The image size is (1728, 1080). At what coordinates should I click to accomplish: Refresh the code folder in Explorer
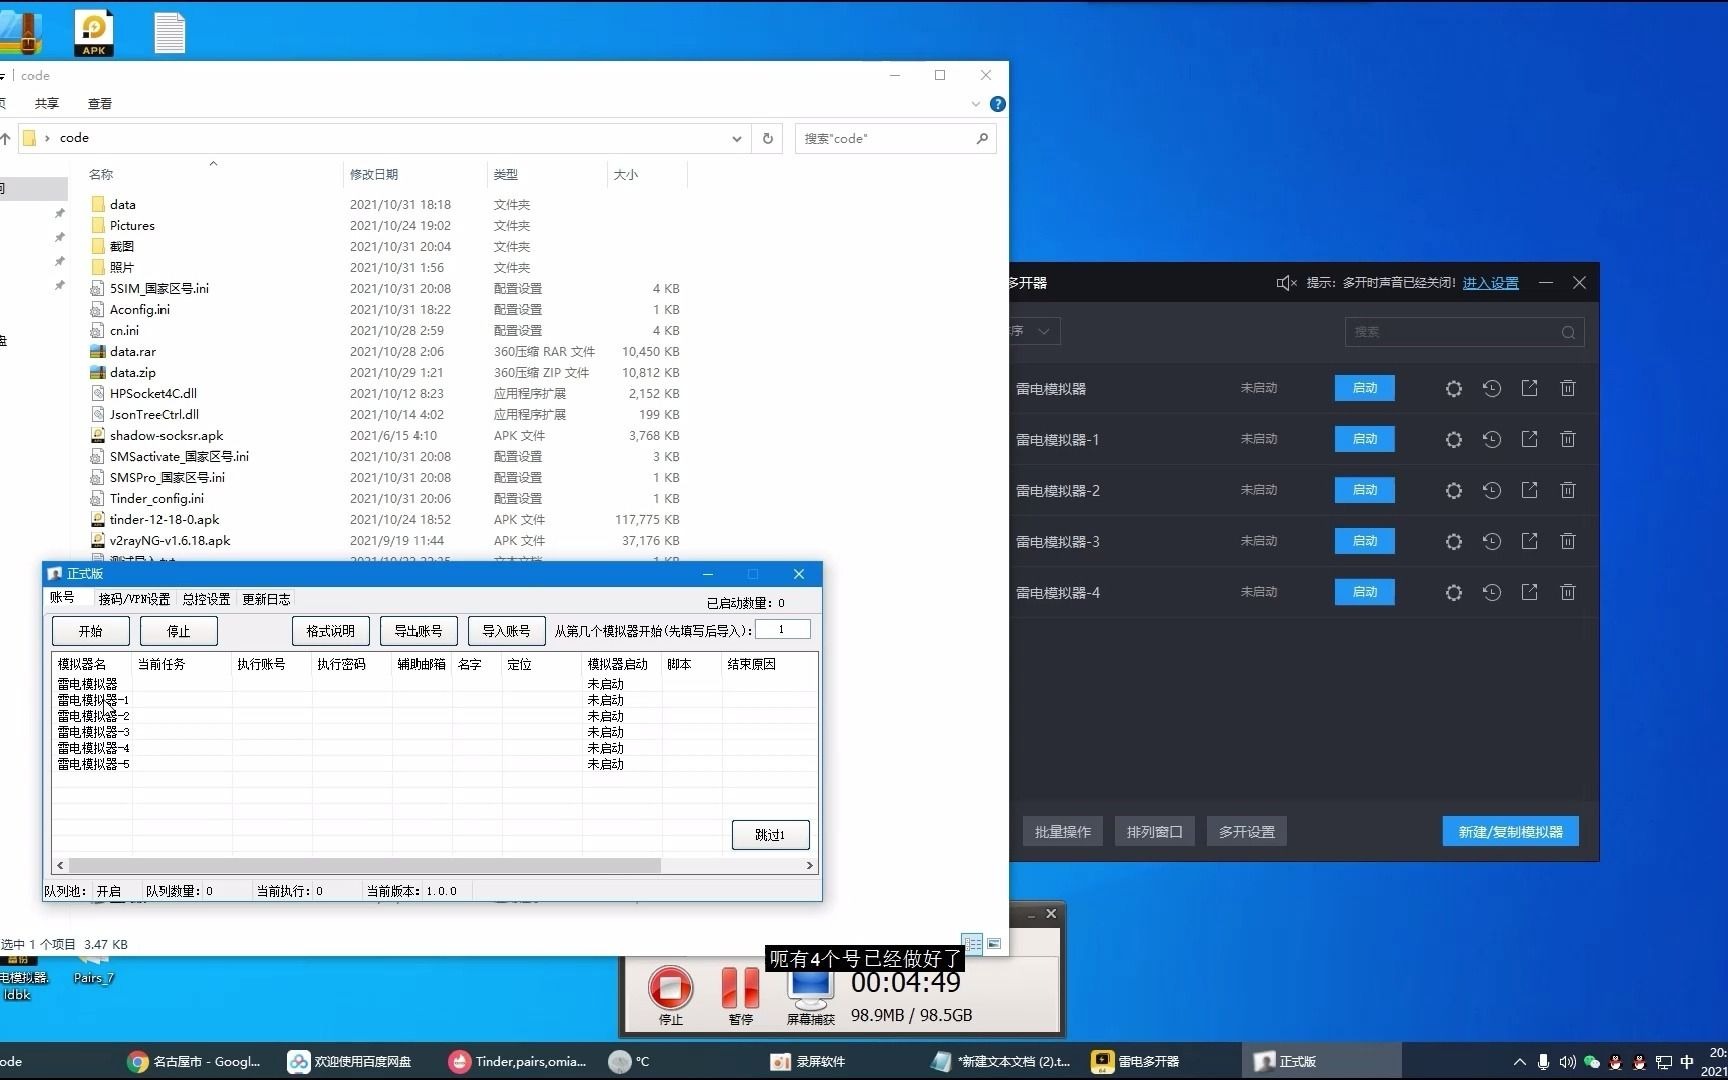tap(768, 138)
